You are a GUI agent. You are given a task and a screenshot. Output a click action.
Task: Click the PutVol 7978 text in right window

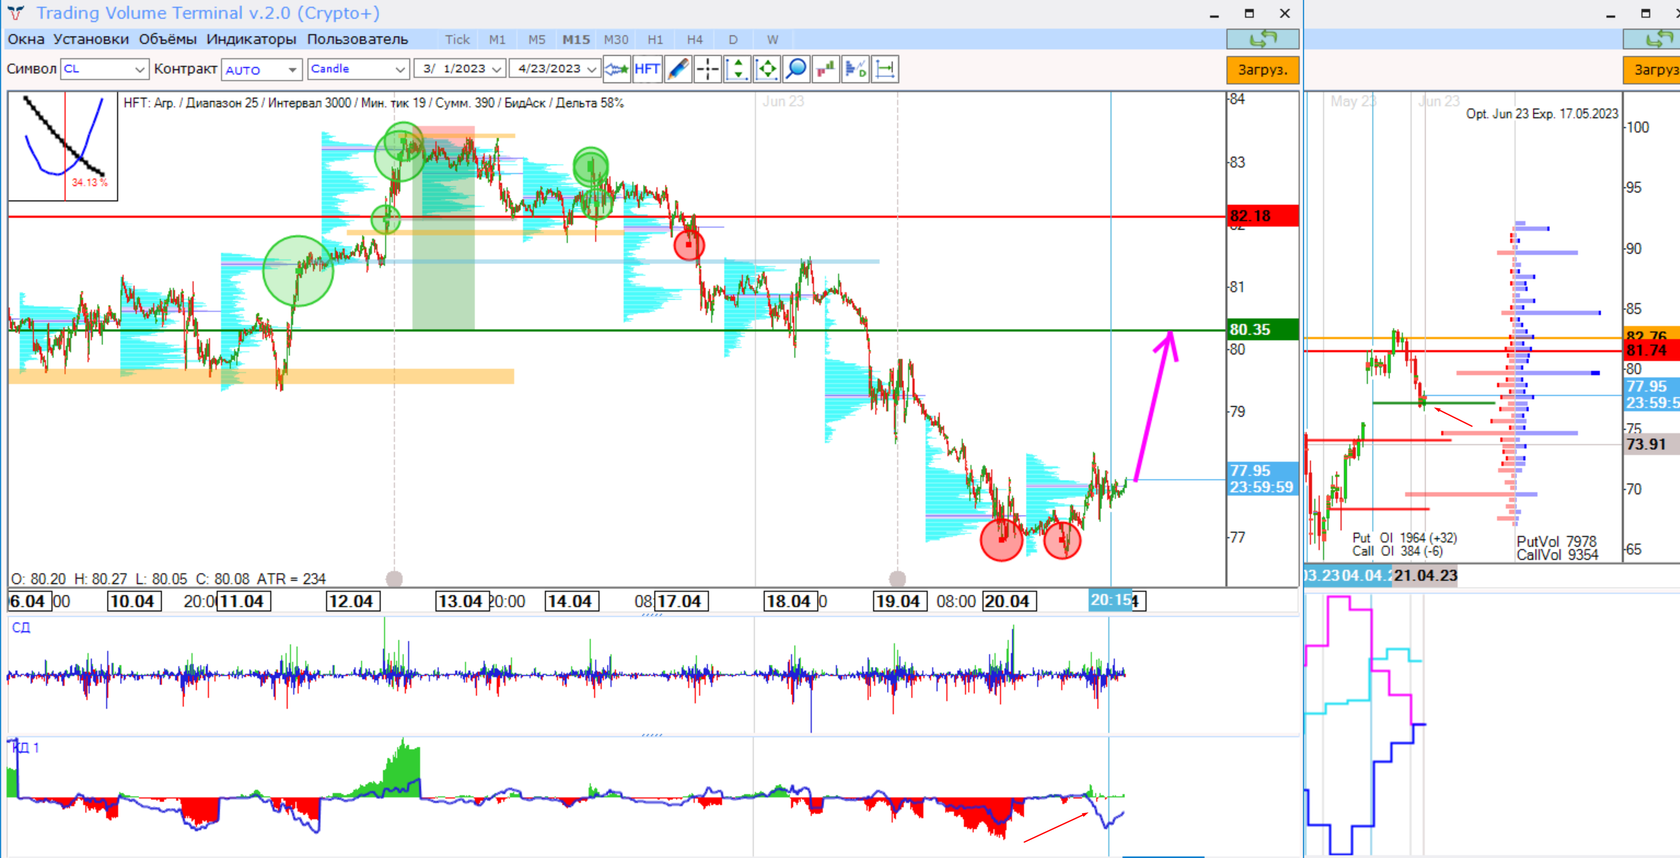click(1557, 542)
